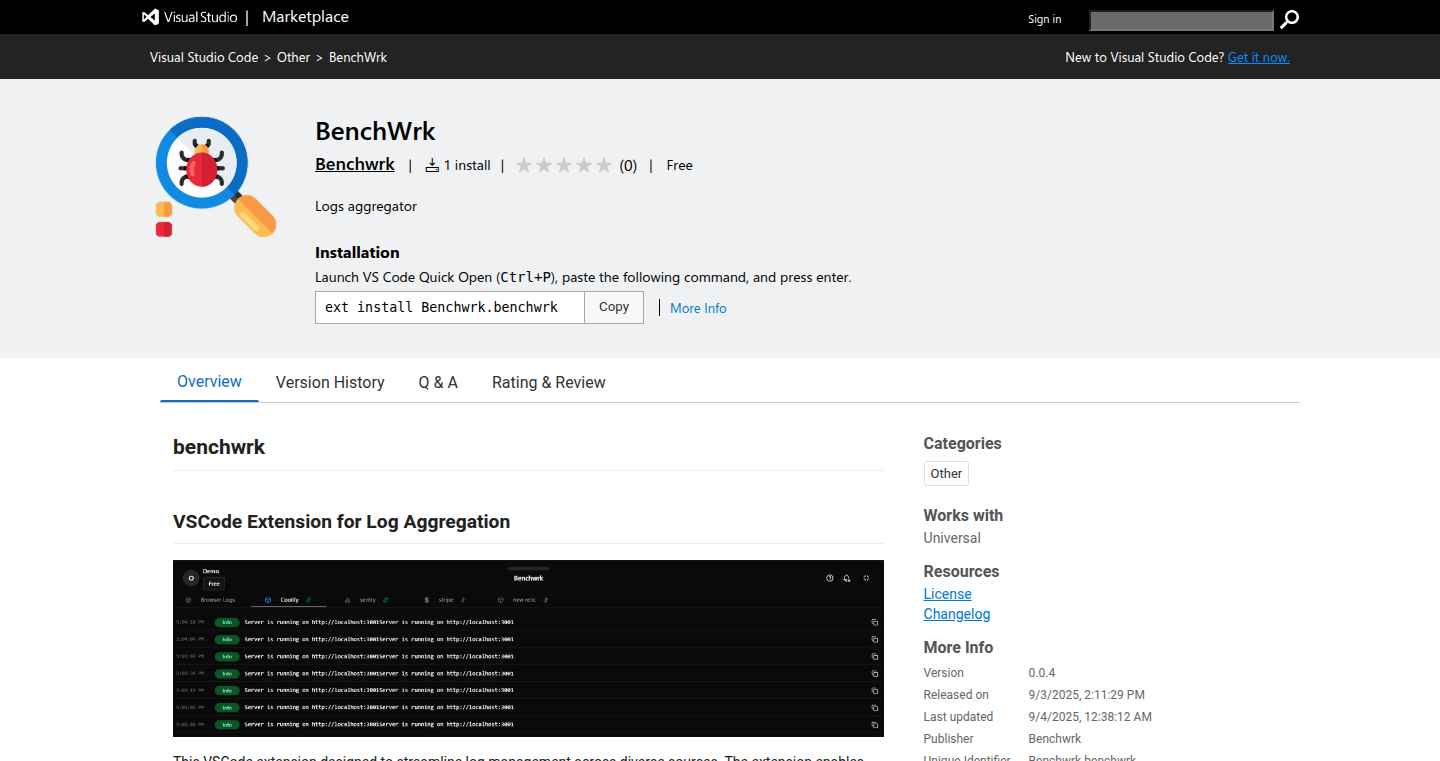
Task: Open the Marketplace home link
Action: click(305, 17)
